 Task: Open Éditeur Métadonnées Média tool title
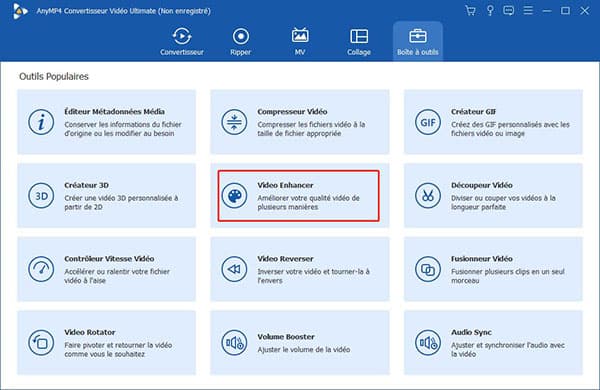[x=114, y=112]
